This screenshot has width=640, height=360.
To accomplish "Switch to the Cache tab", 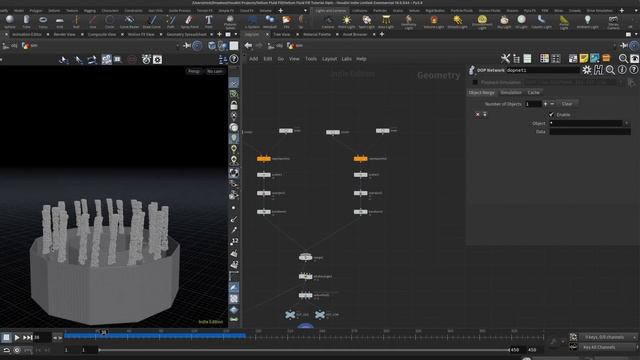I will (533, 93).
